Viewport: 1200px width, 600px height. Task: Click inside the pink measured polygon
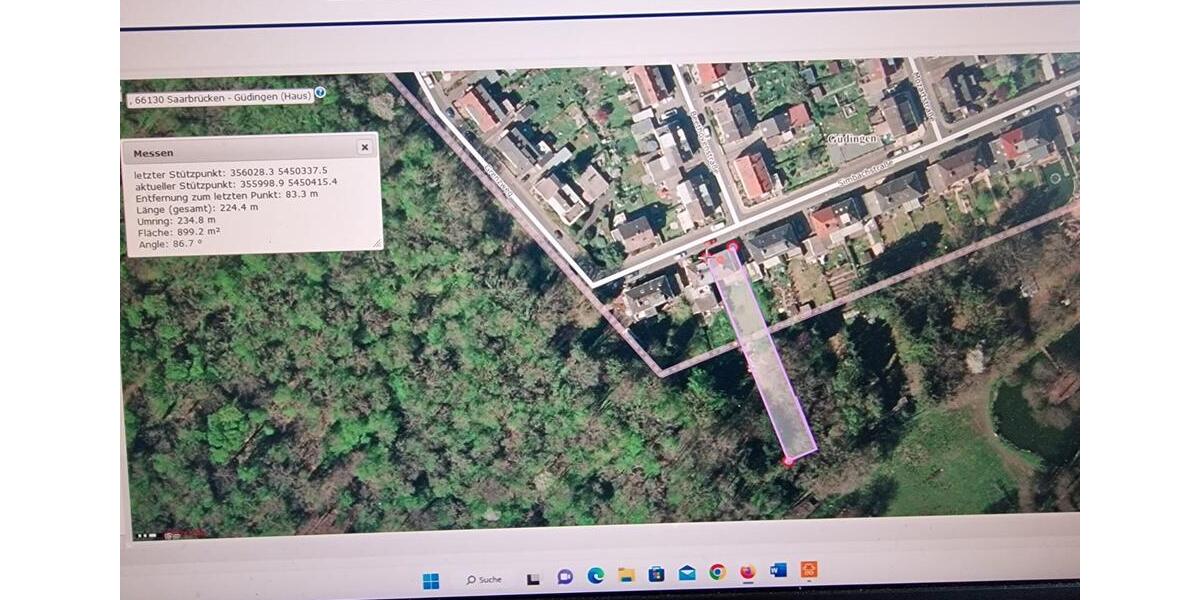765,360
